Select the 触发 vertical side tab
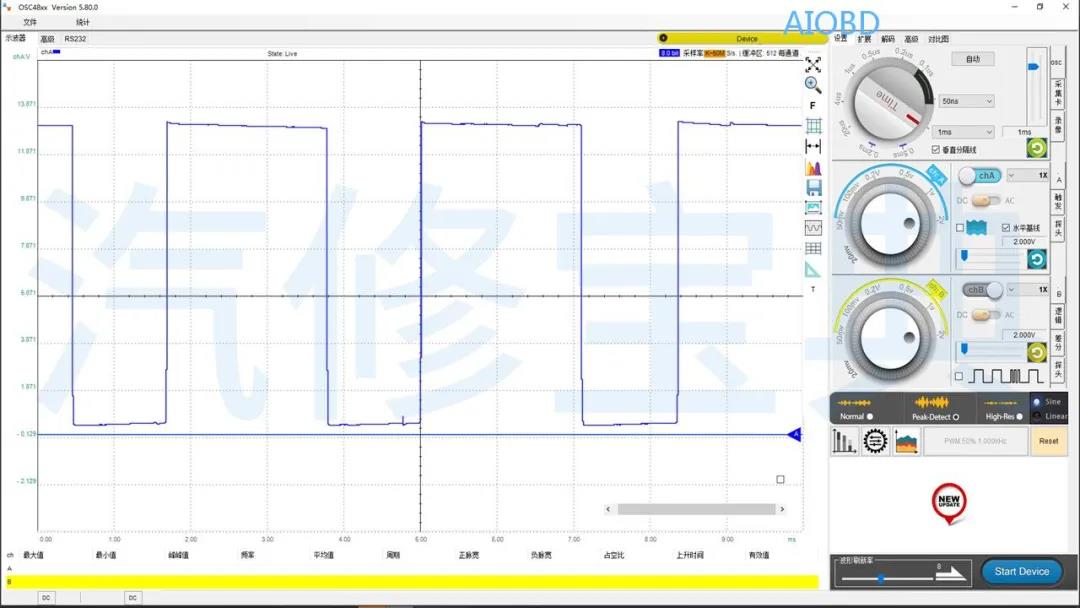Viewport: 1080px width, 608px height. pos(1058,201)
